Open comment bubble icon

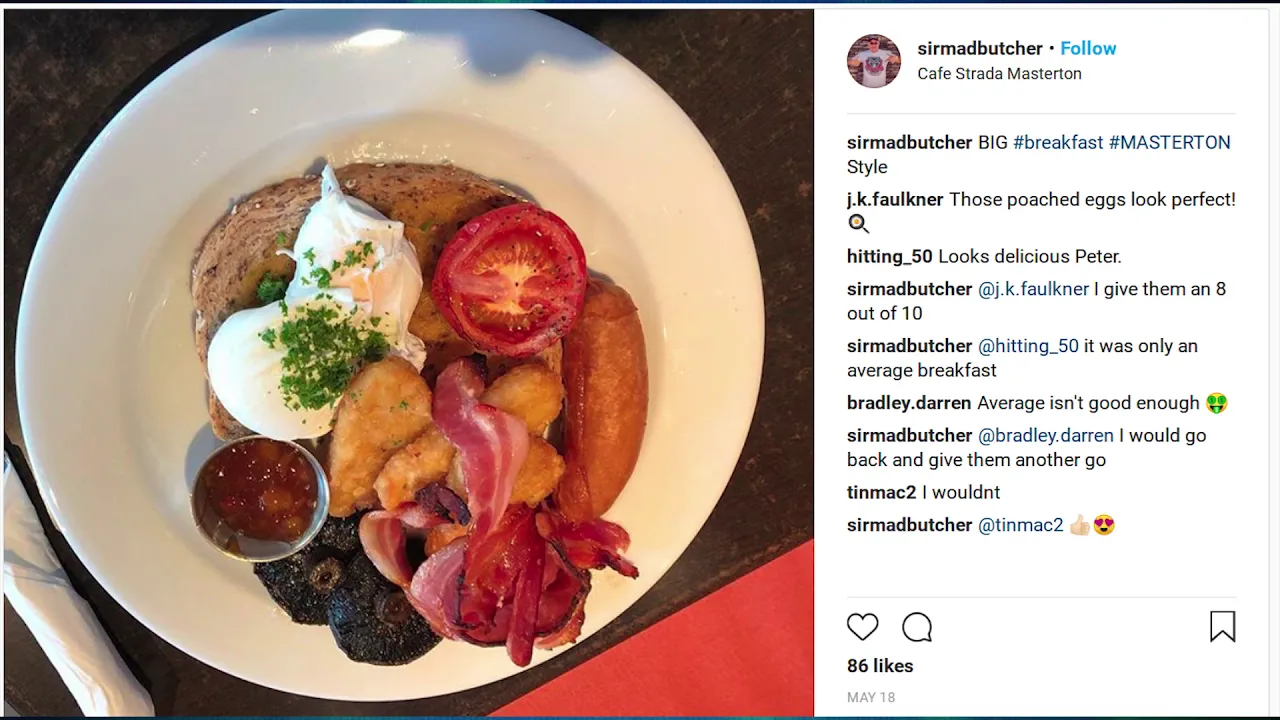click(x=917, y=627)
